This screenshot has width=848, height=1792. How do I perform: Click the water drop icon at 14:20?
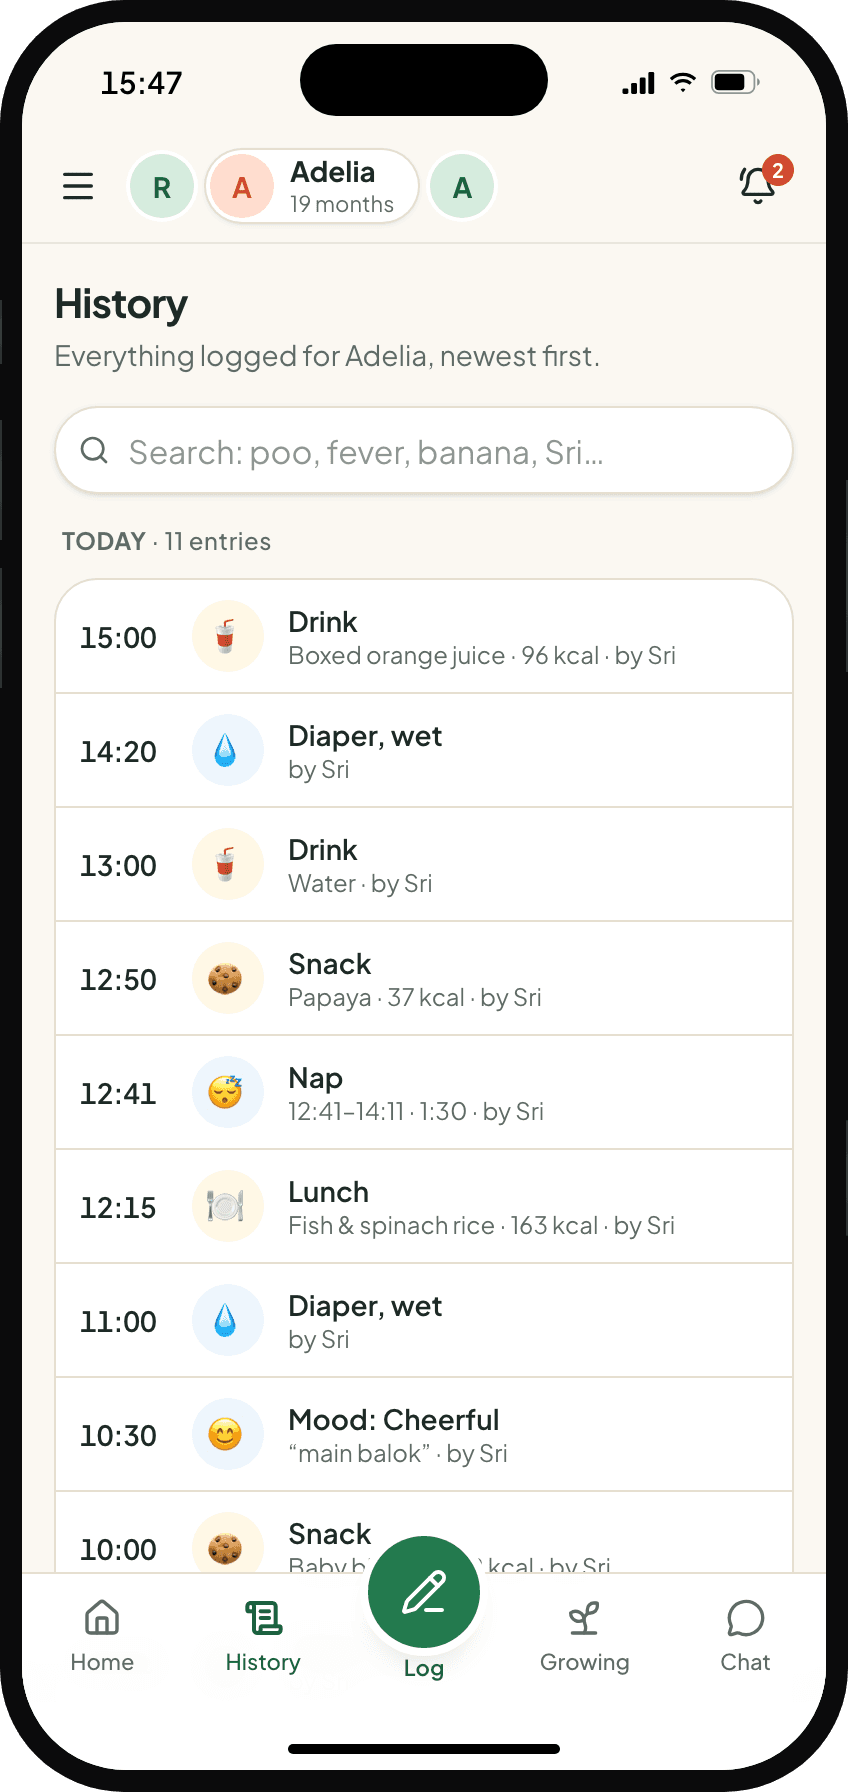pos(227,750)
